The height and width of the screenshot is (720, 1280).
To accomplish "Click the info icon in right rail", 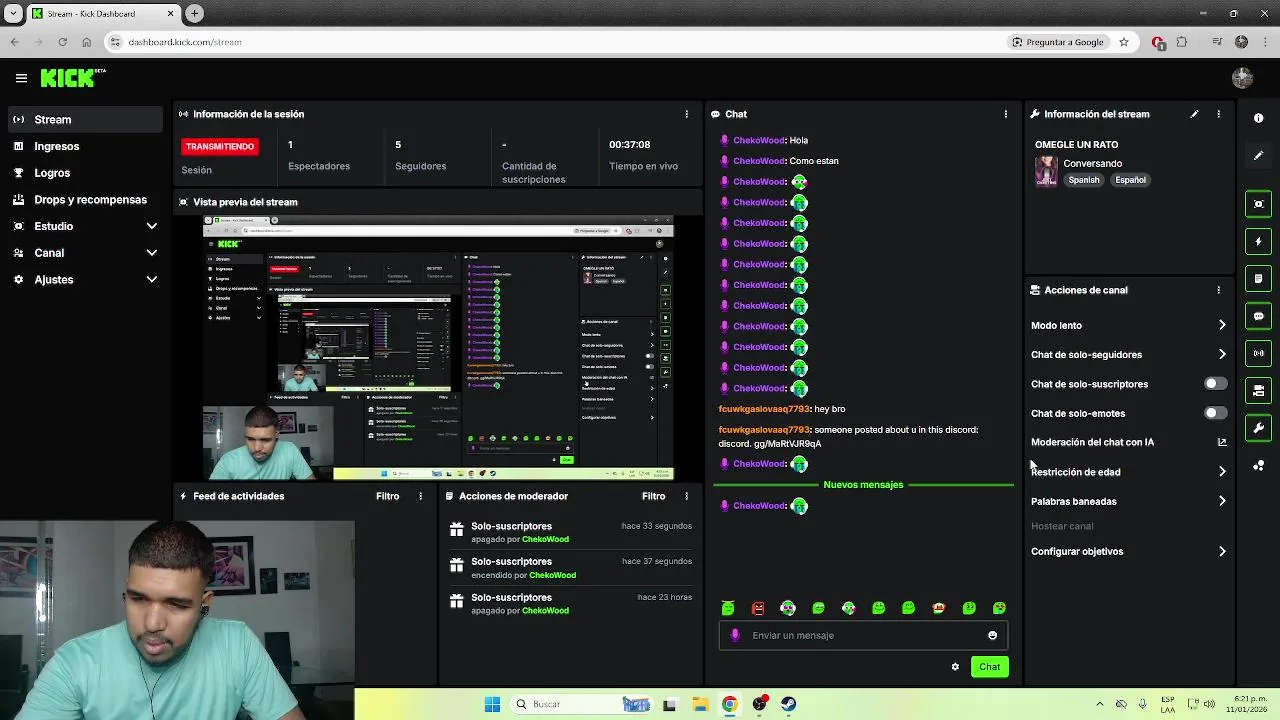I will tap(1258, 118).
